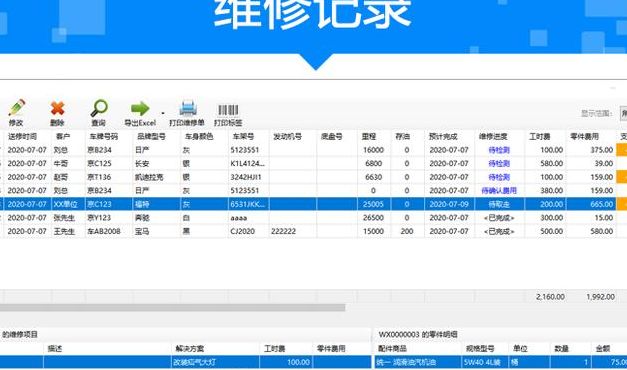
Task: Click the 车身颜色 column header
Action: tap(199, 136)
